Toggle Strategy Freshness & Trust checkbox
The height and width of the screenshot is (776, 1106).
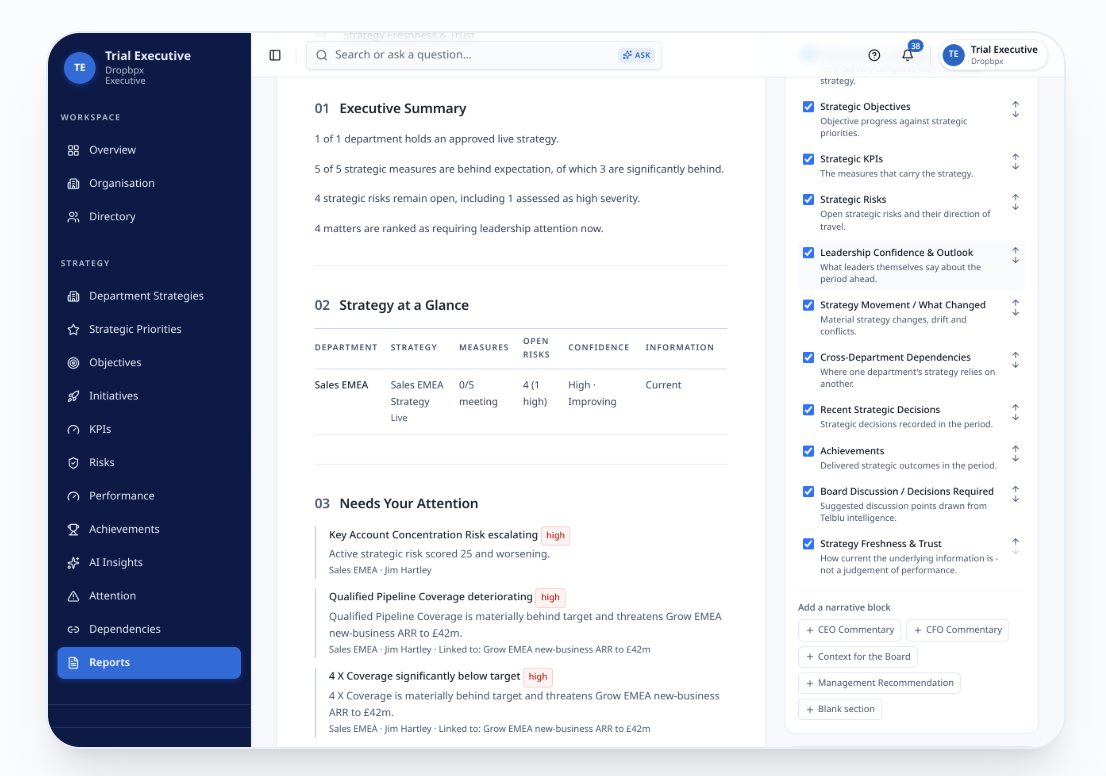pos(808,544)
